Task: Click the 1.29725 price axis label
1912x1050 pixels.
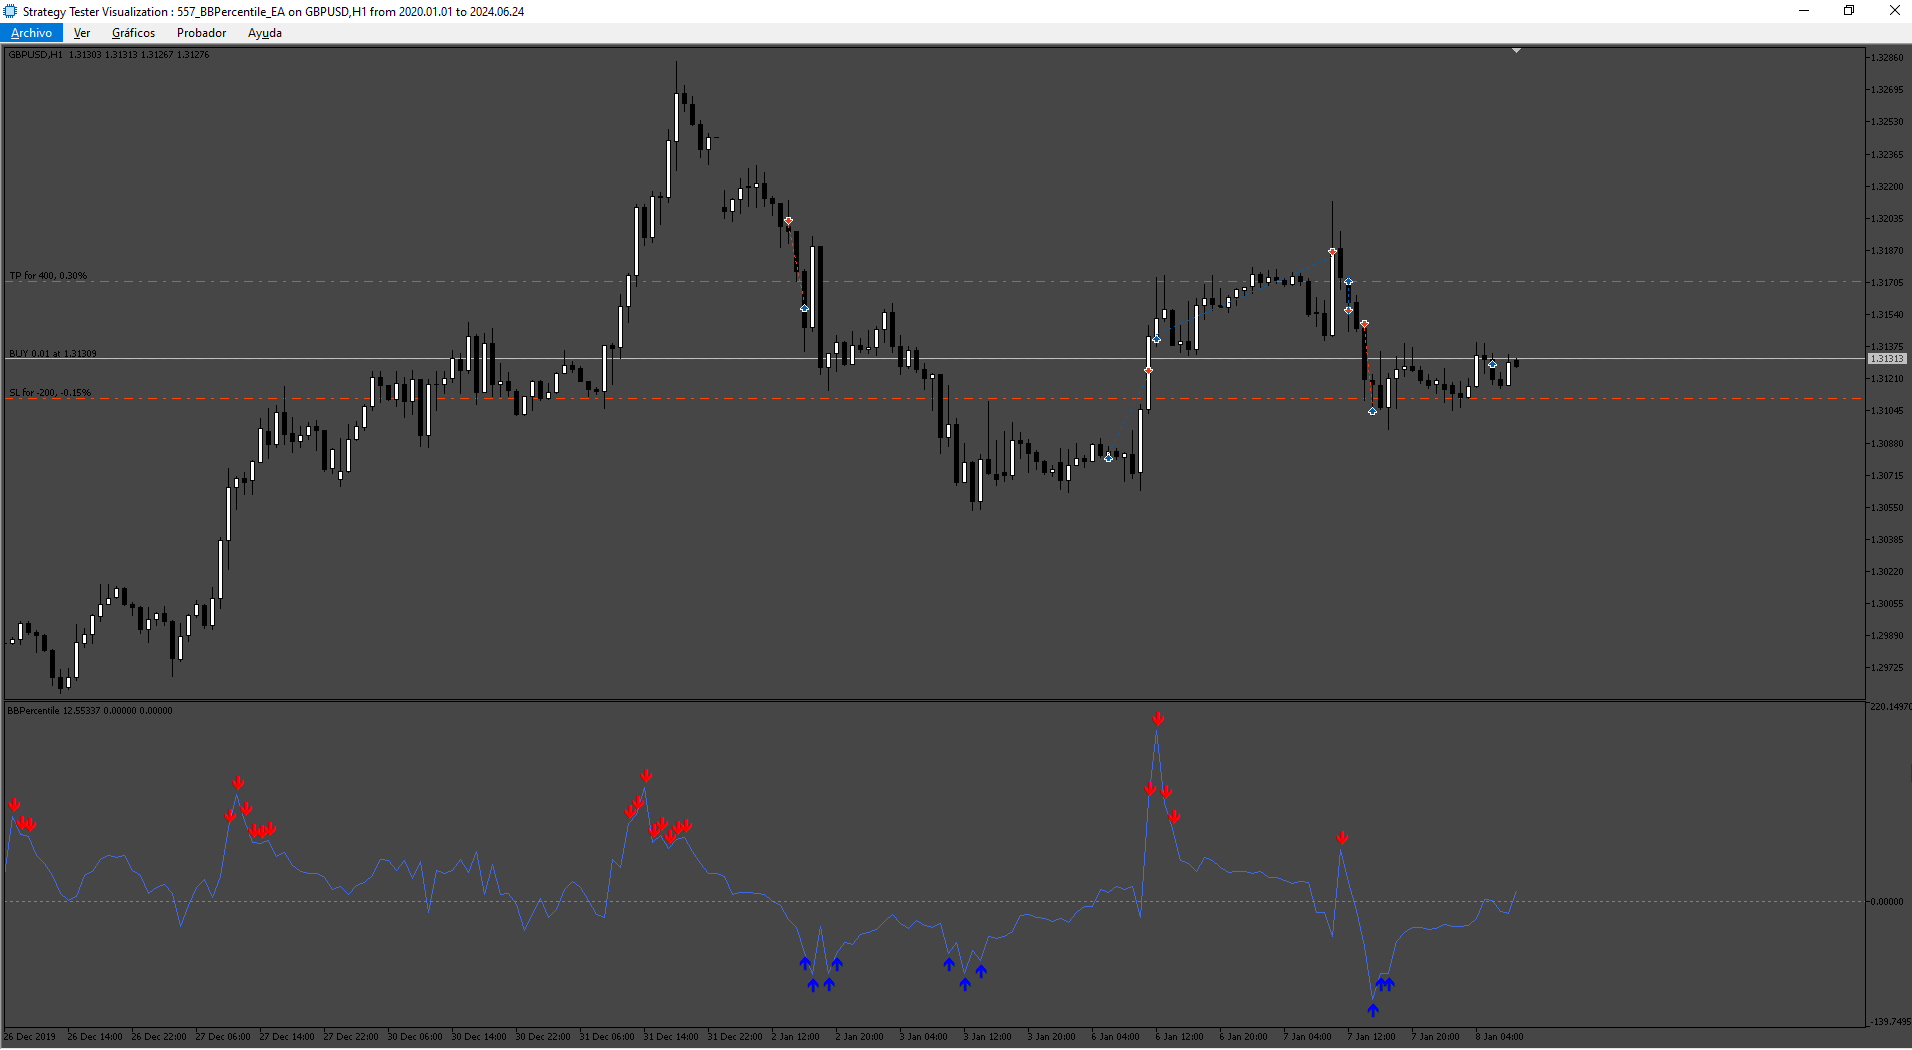Action: pos(1887,668)
